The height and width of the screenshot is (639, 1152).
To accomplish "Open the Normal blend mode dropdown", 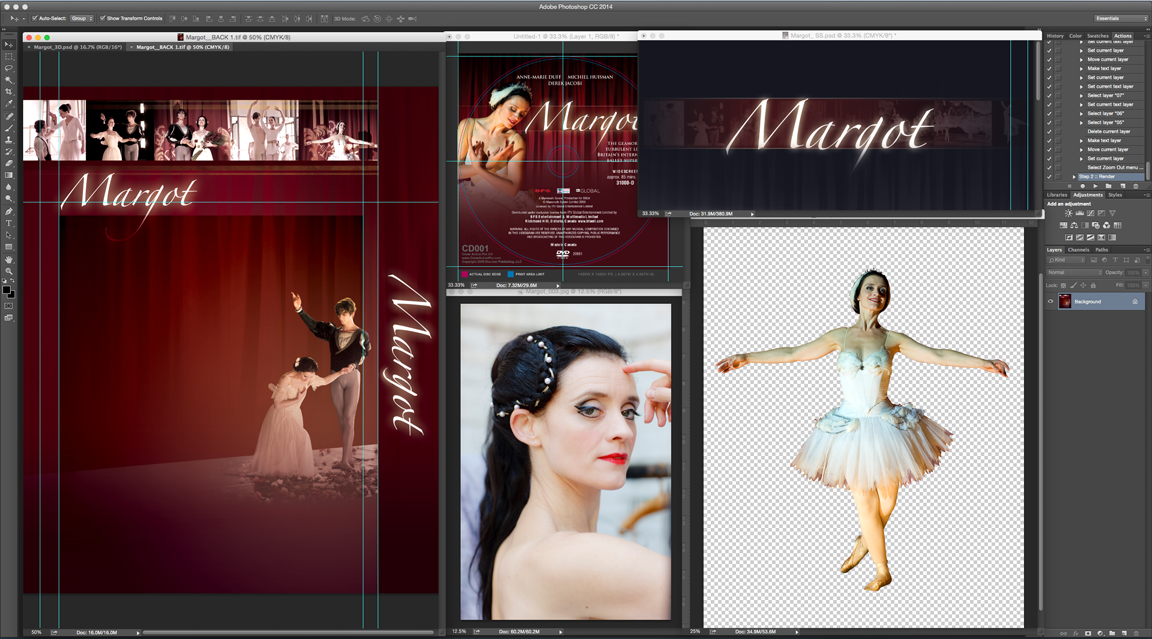I will 1075,272.
